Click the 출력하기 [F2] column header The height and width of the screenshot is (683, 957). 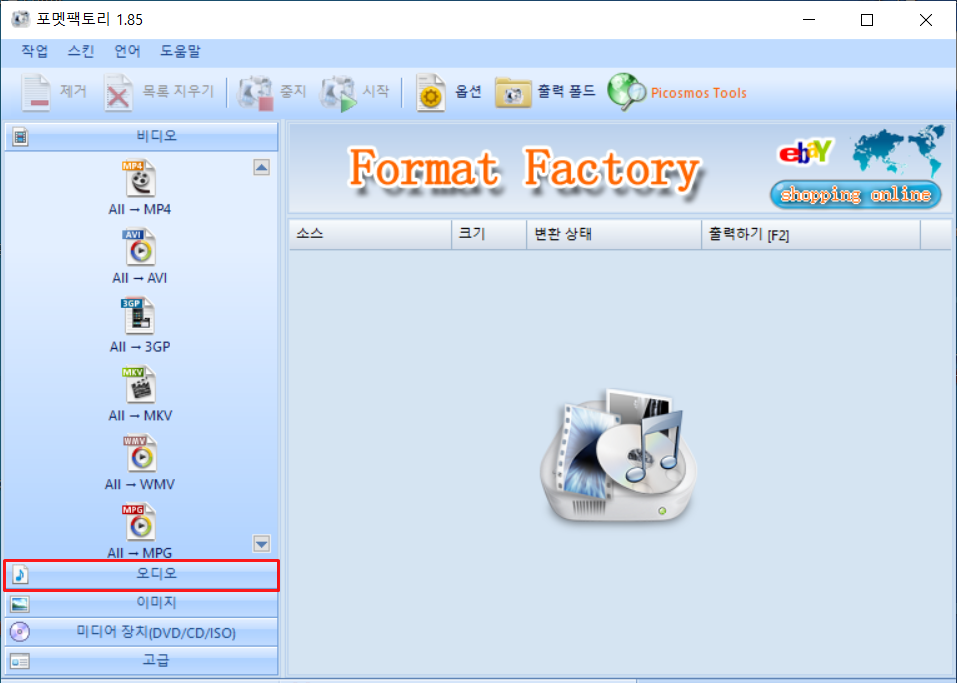pyautogui.click(x=811, y=234)
